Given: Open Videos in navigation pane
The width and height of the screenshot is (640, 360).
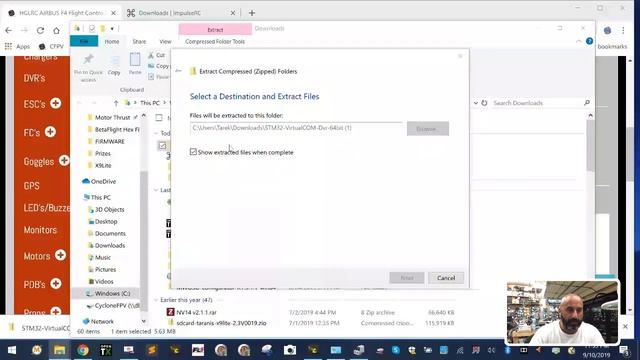Looking at the screenshot, I should pyautogui.click(x=104, y=282).
